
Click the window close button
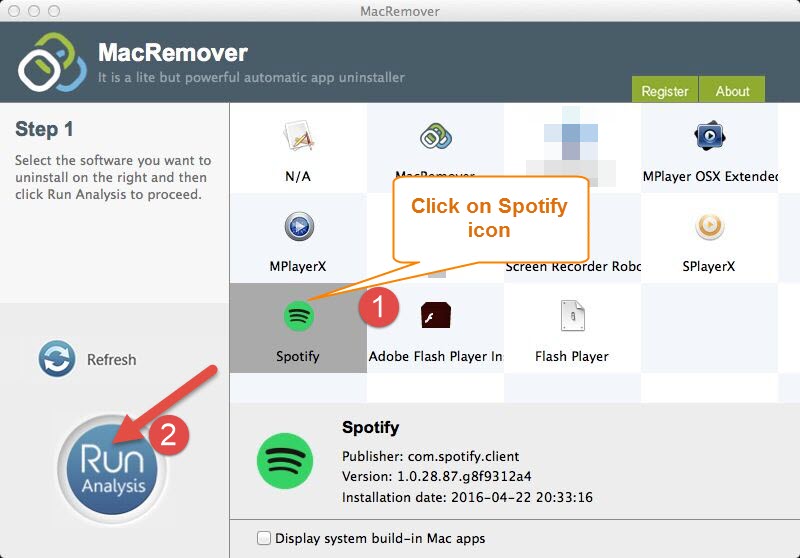click(x=14, y=11)
